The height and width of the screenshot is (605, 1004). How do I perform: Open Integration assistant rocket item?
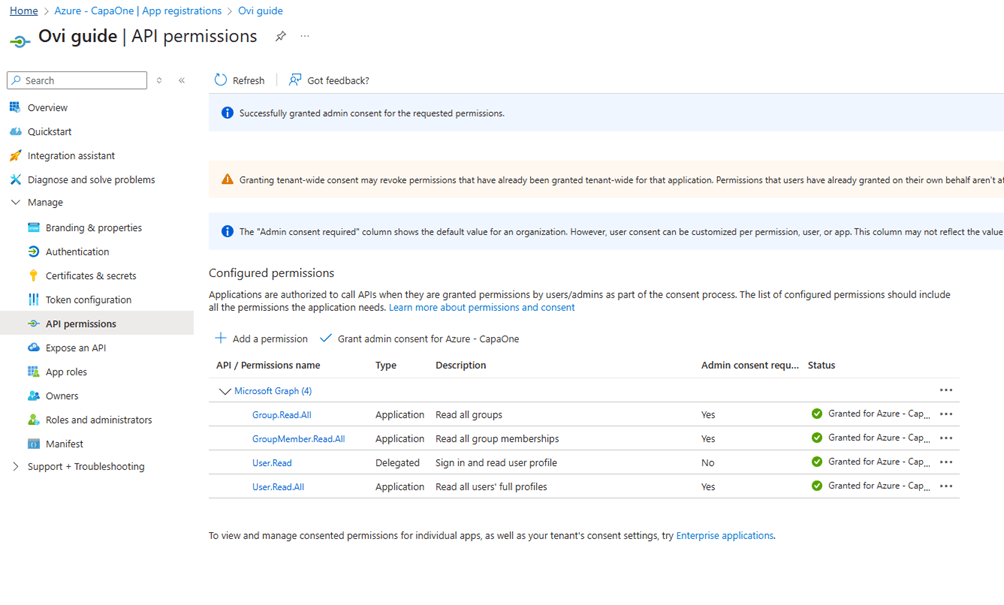[x=71, y=156]
